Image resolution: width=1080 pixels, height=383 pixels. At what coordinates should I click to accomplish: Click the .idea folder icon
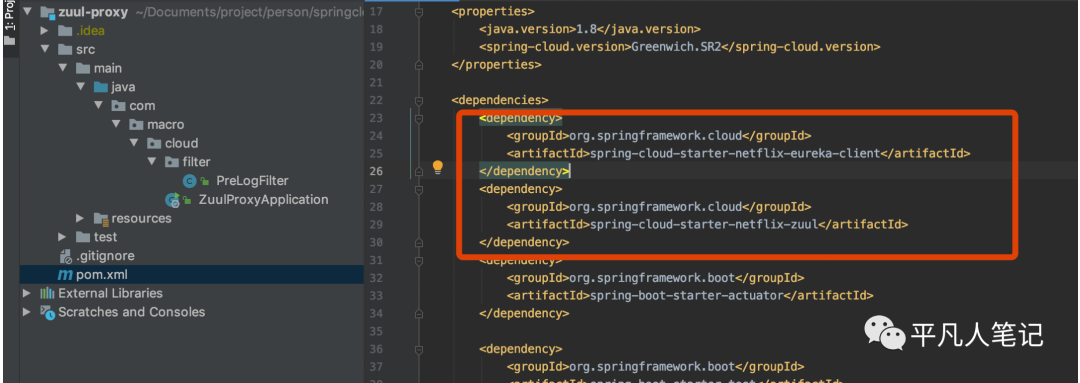(65, 31)
